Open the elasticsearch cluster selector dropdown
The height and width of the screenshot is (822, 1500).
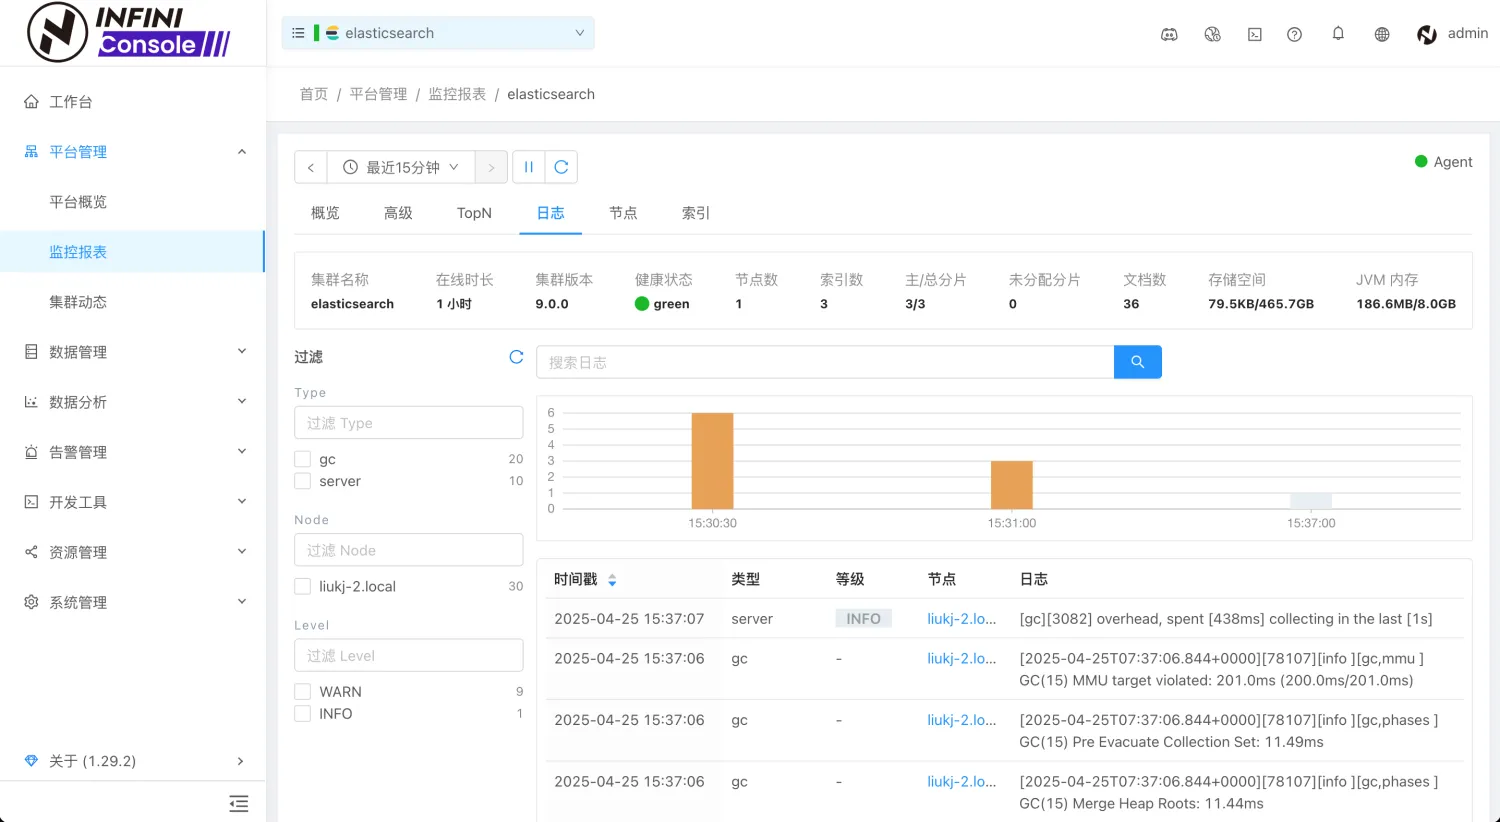point(438,33)
